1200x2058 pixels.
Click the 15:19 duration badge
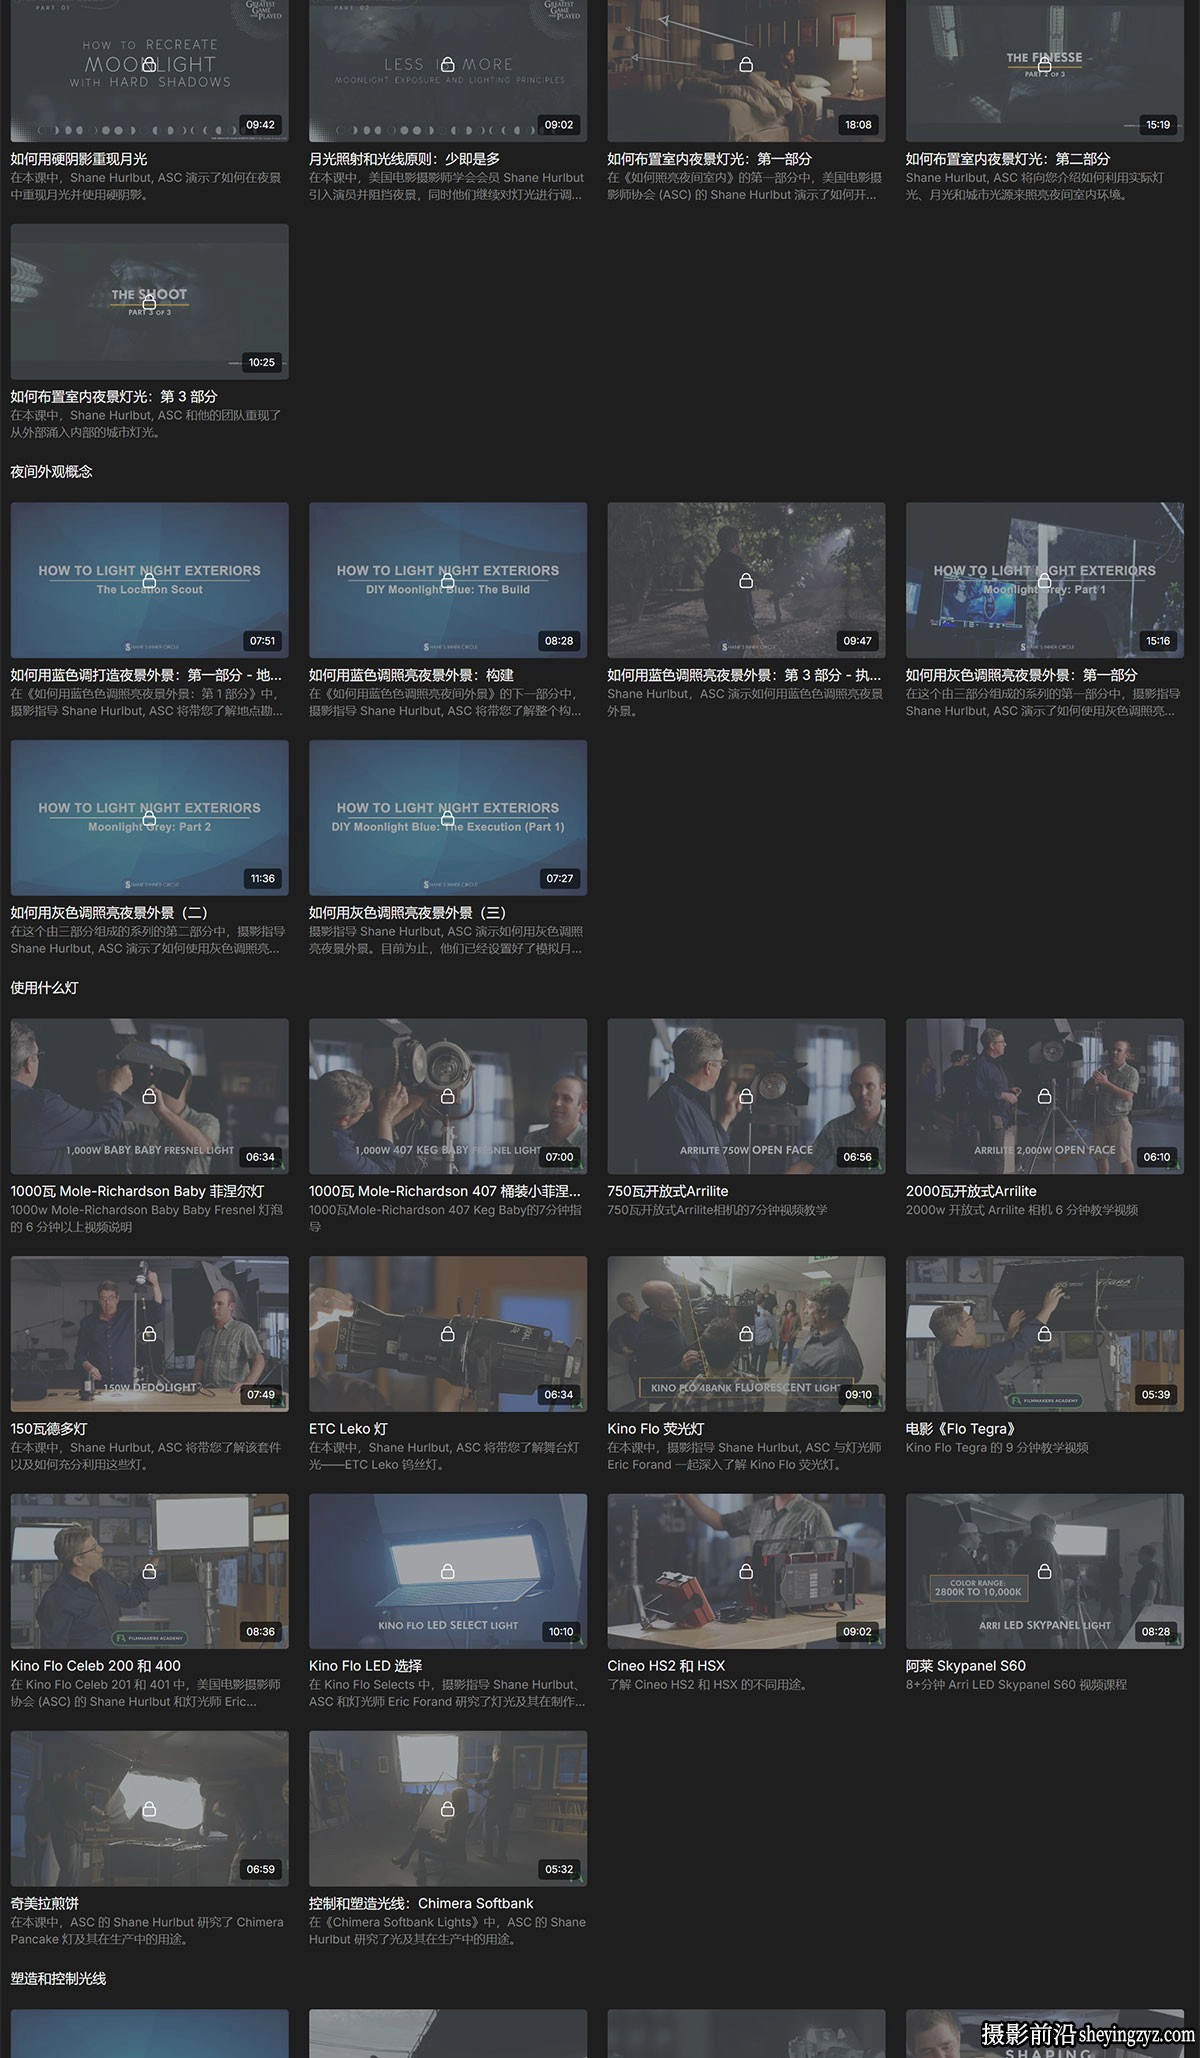point(1158,125)
